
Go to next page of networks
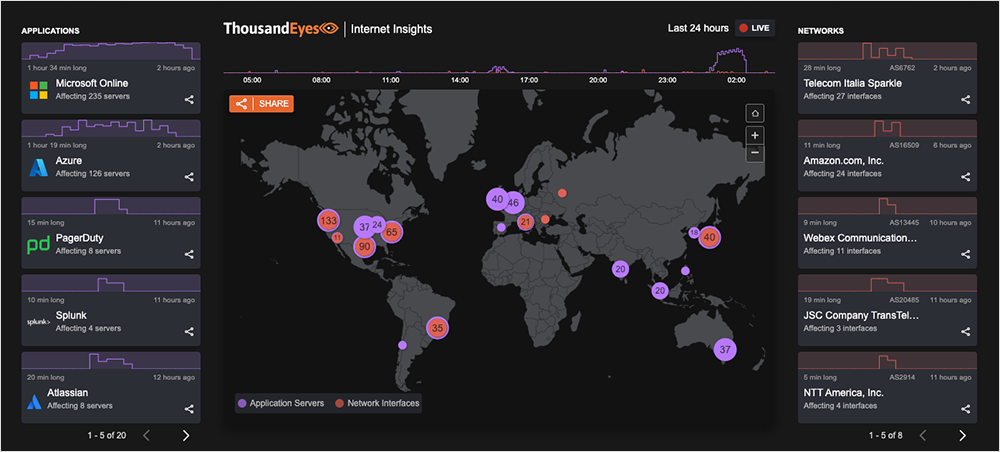pos(962,435)
